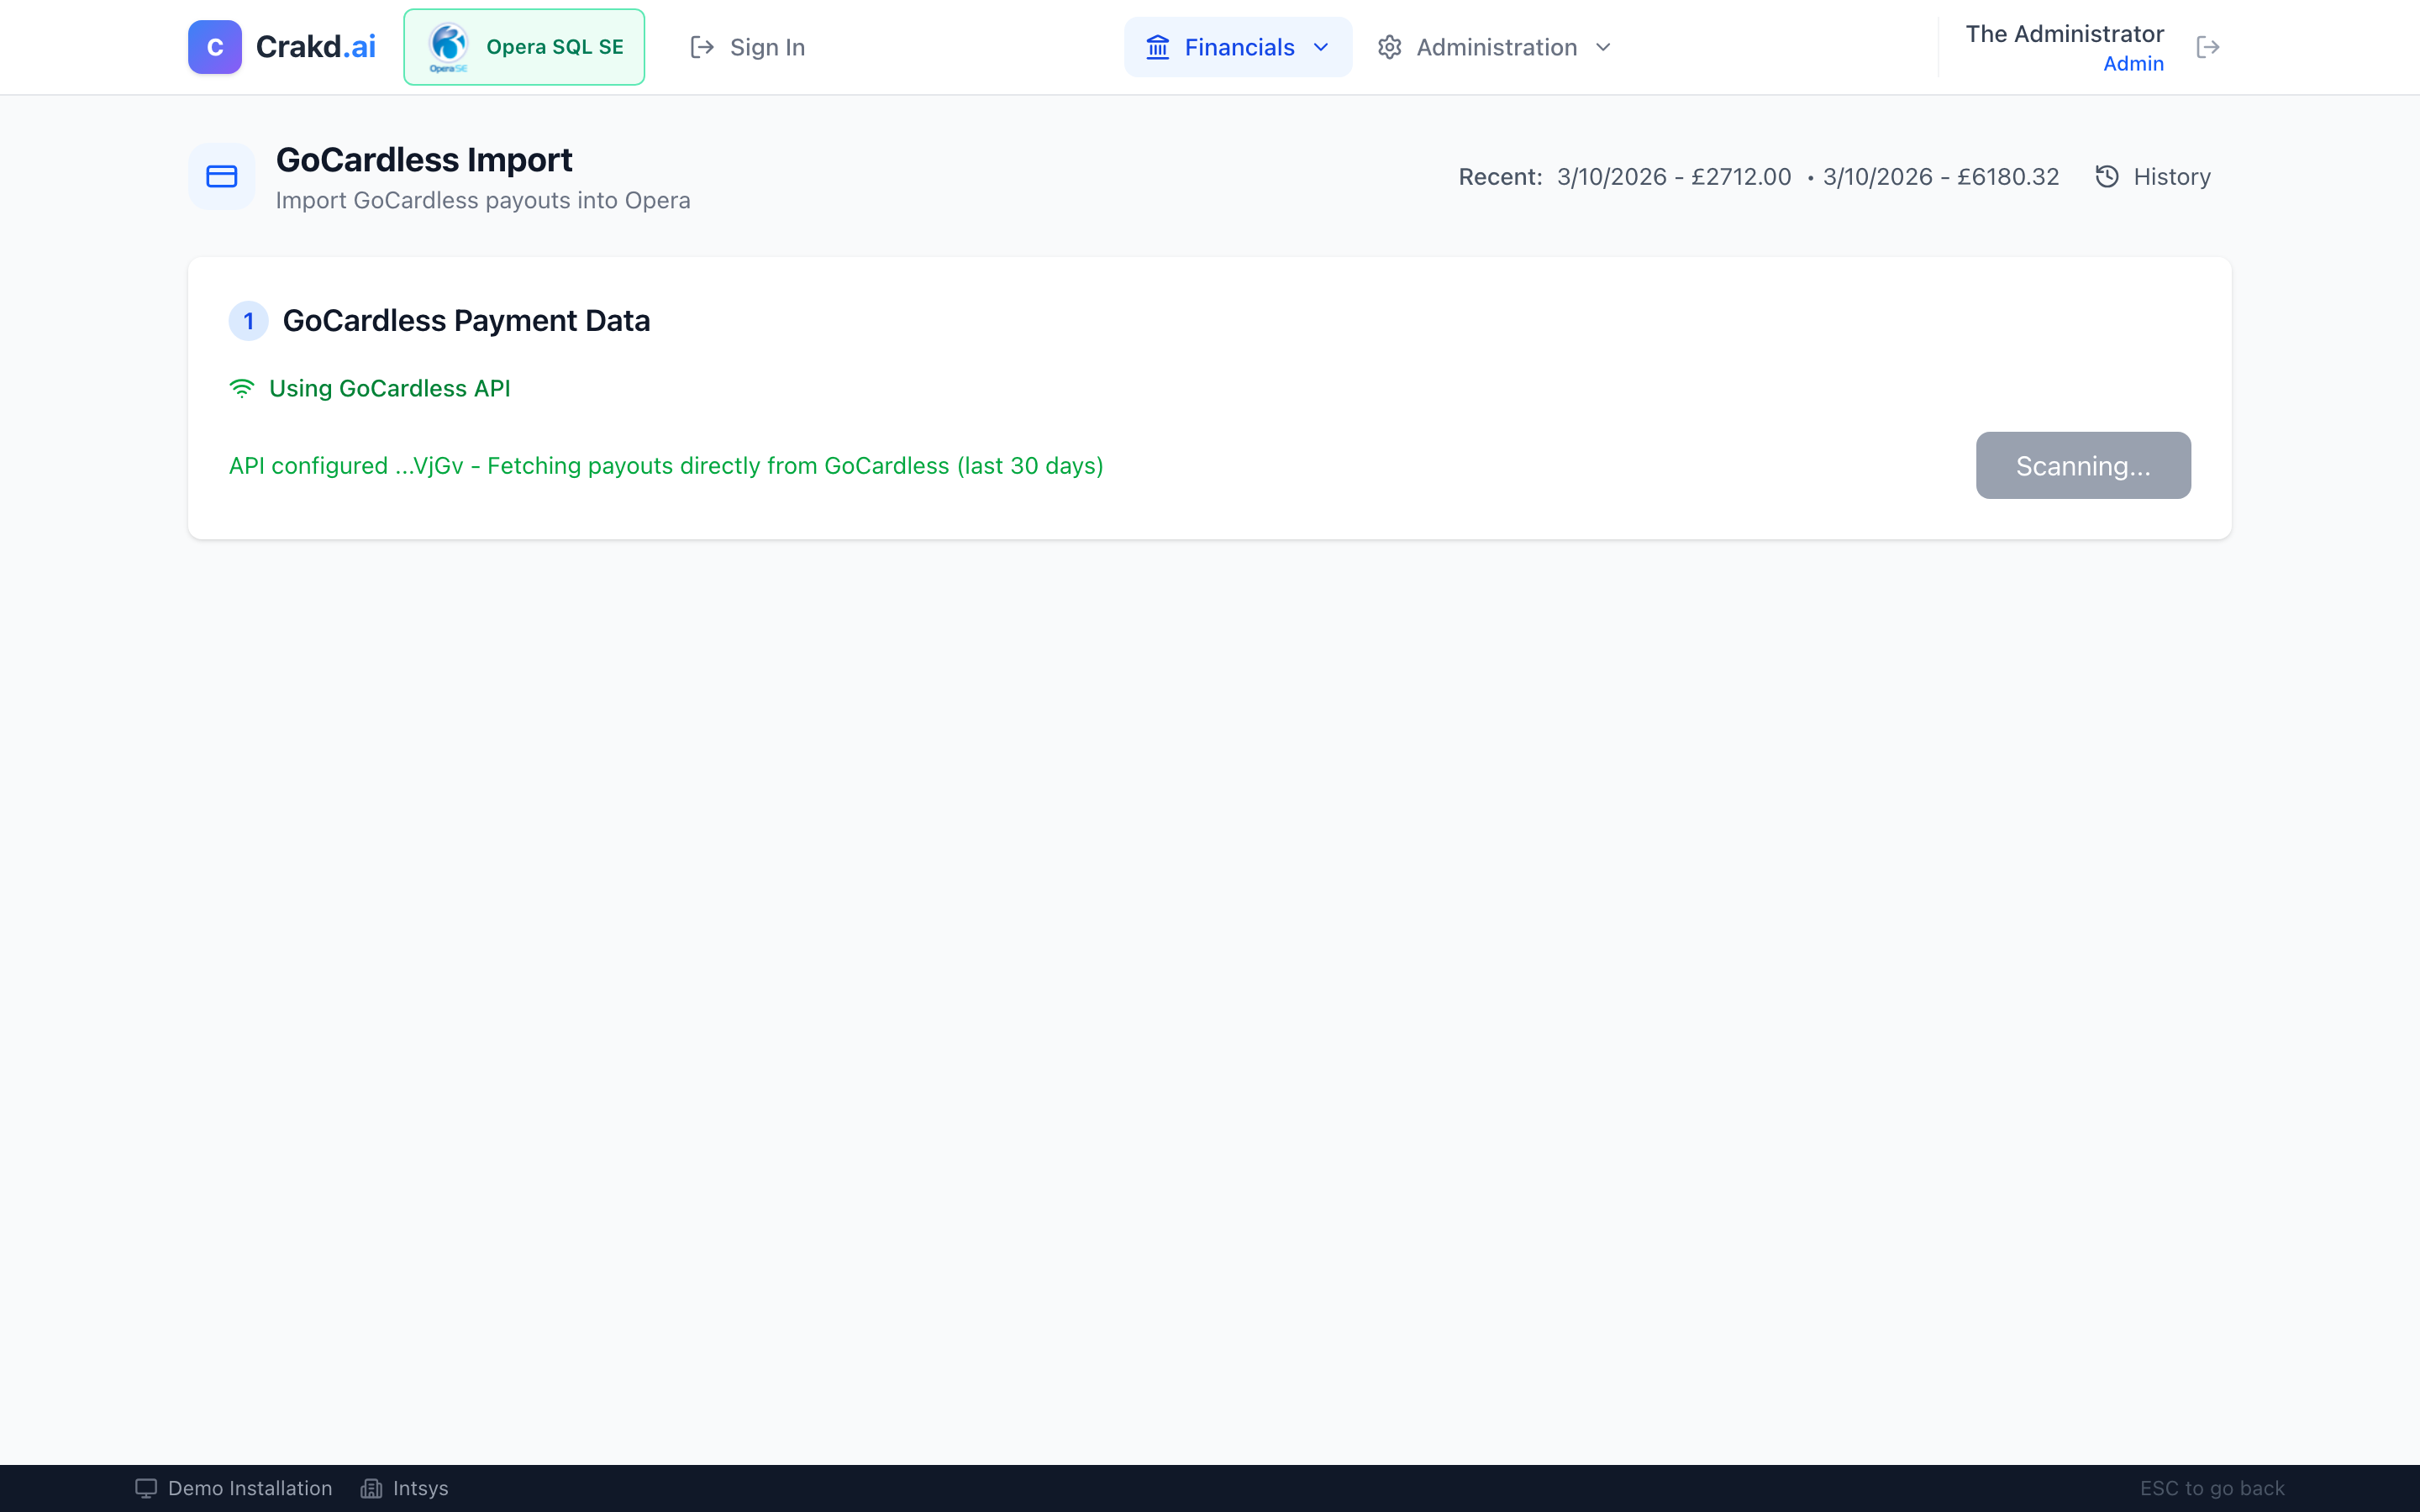Click the clock icon next to History
The image size is (2420, 1512).
pyautogui.click(x=2107, y=176)
